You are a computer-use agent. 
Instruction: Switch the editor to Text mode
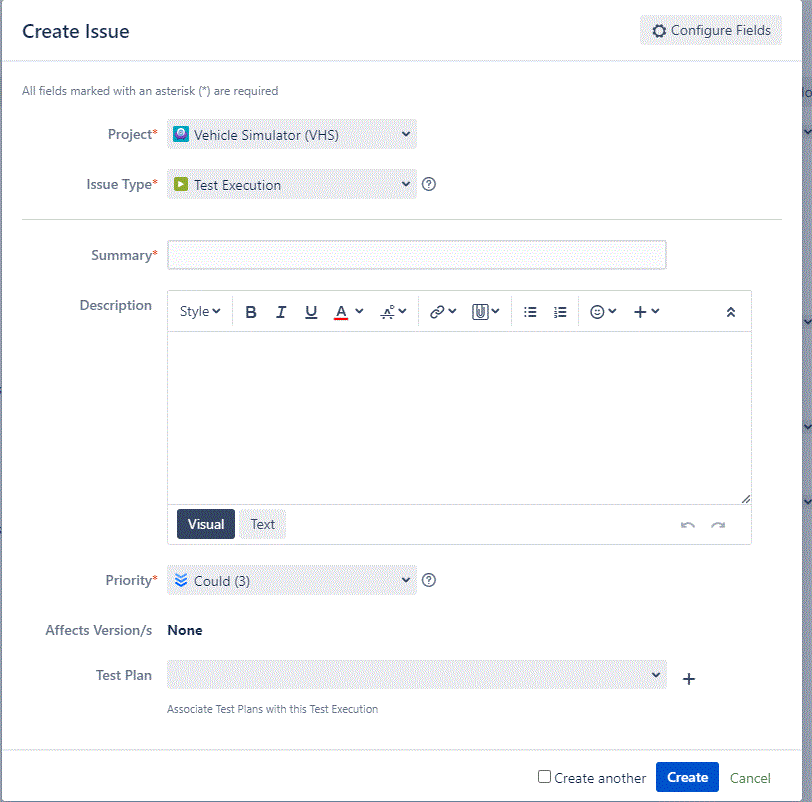pyautogui.click(x=262, y=524)
